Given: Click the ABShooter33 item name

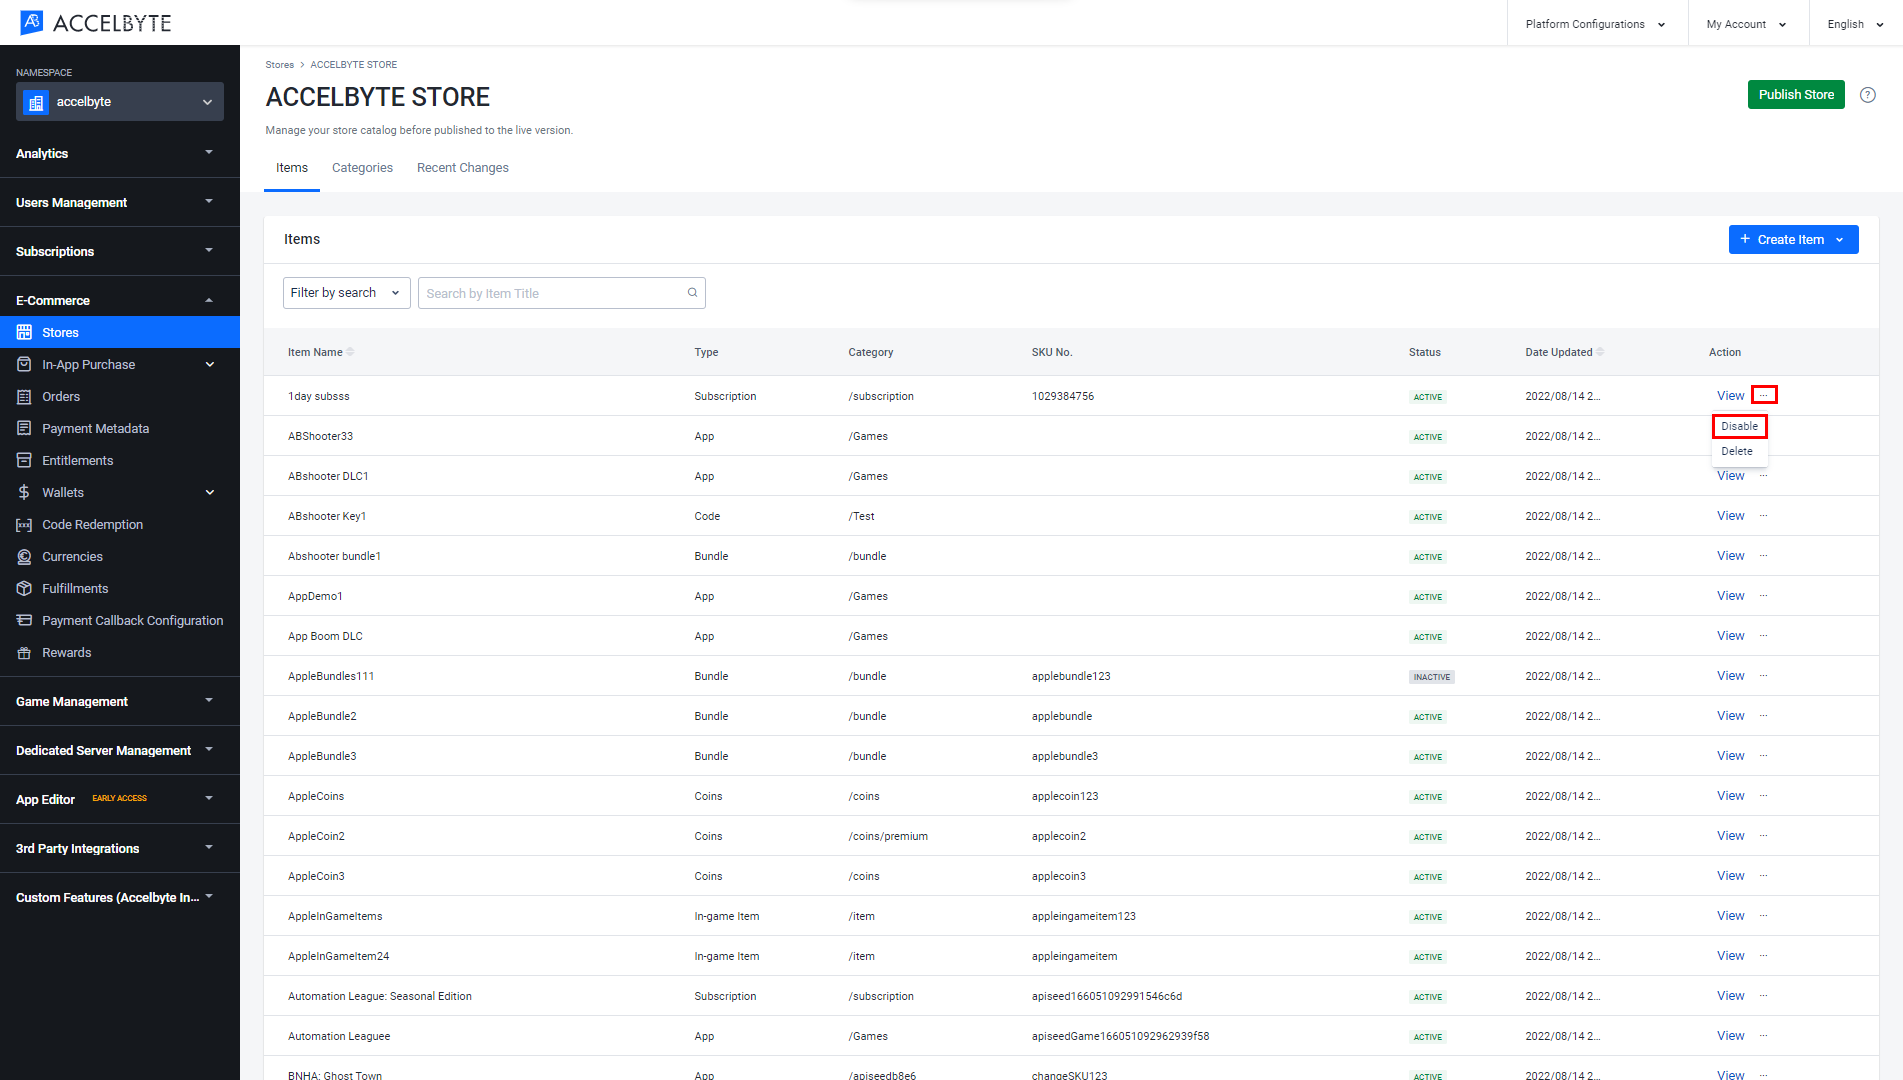Looking at the screenshot, I should pos(320,436).
